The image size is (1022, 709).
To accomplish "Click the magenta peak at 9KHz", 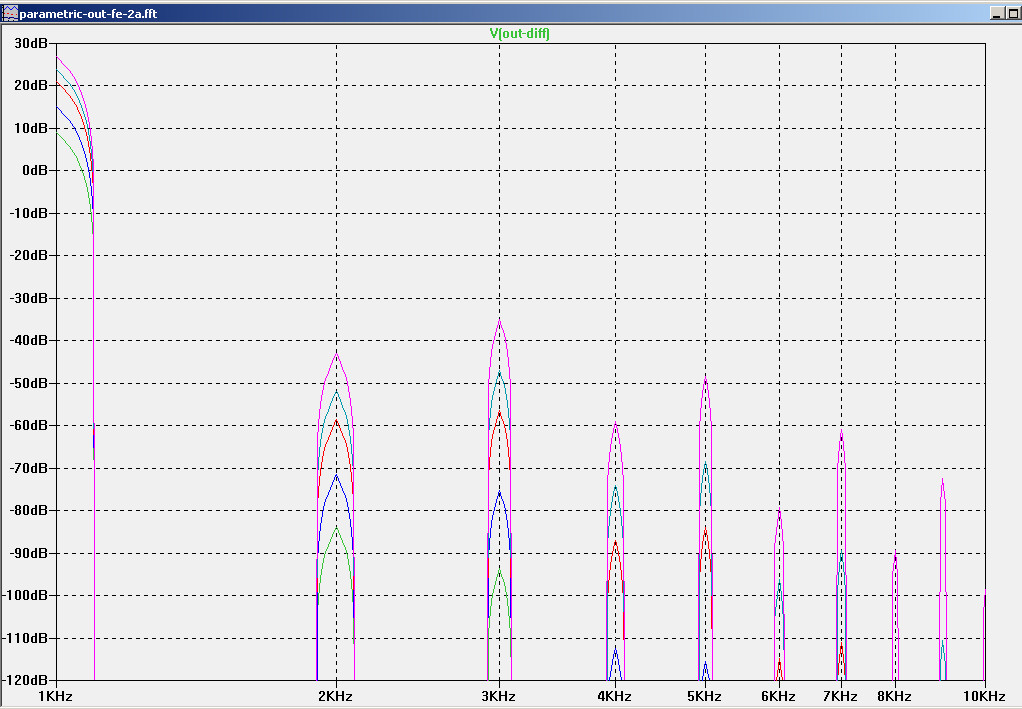I will pyautogui.click(x=942, y=480).
